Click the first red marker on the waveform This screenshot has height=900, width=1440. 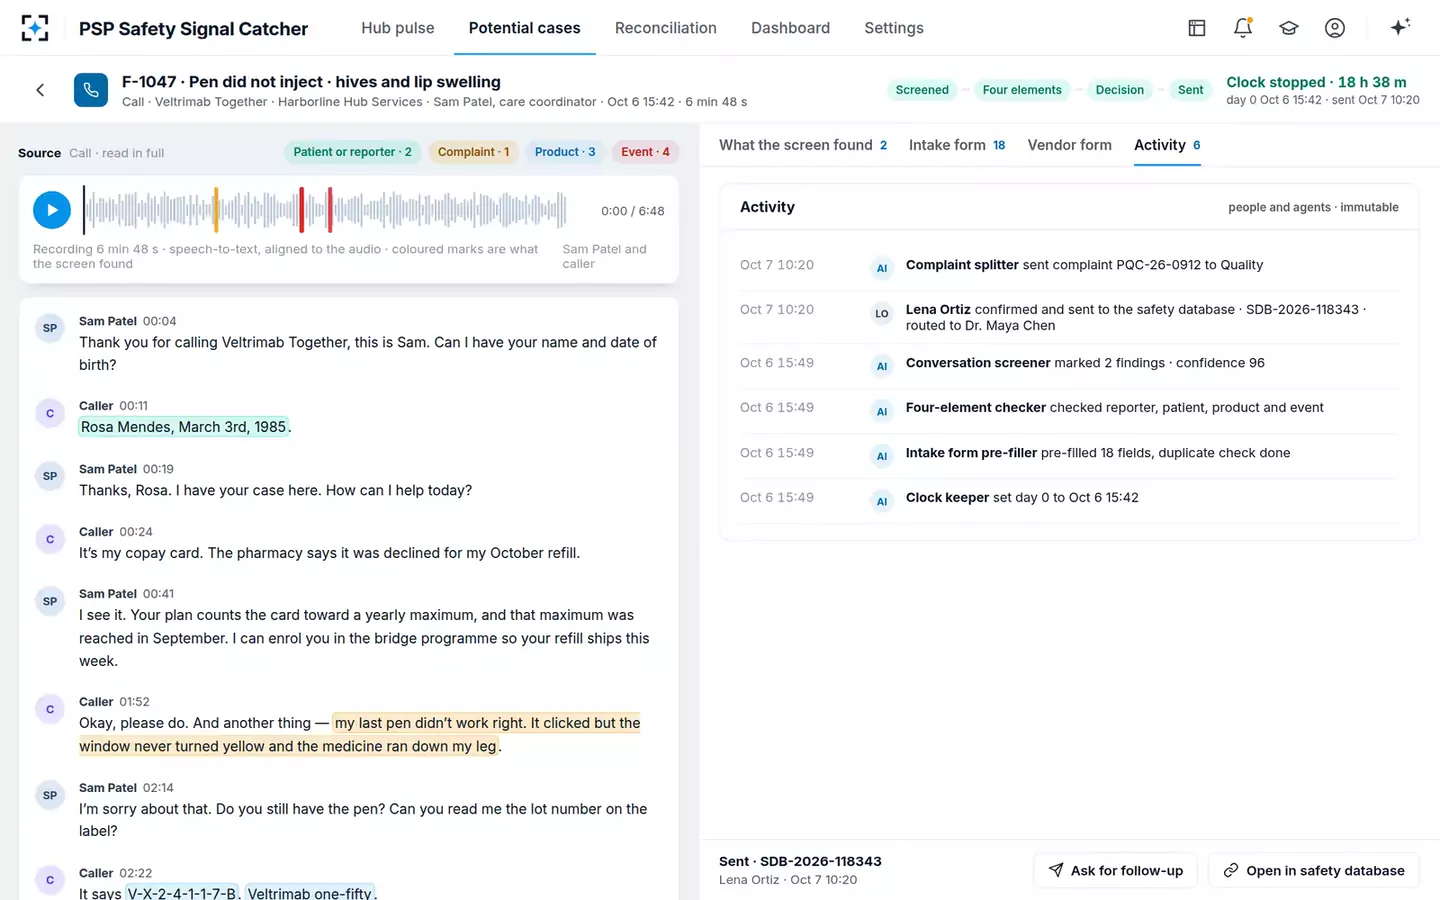(x=301, y=210)
